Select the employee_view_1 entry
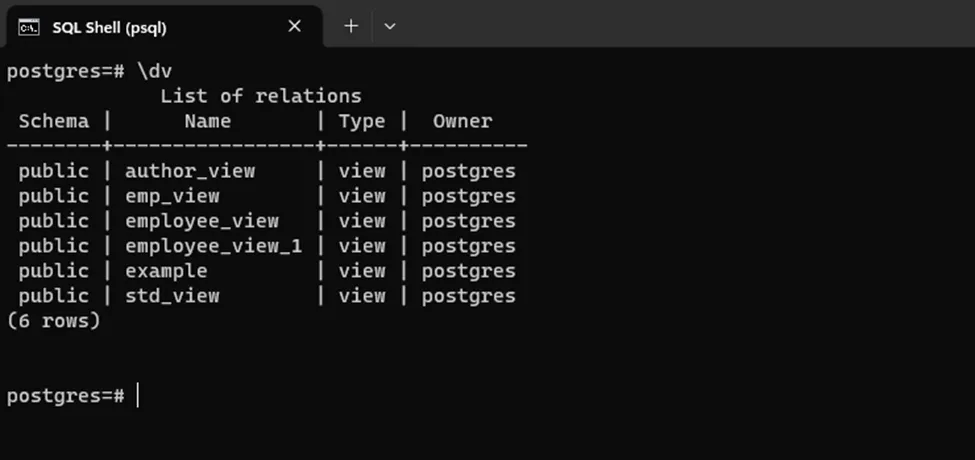The image size is (975, 460). pyautogui.click(x=213, y=246)
